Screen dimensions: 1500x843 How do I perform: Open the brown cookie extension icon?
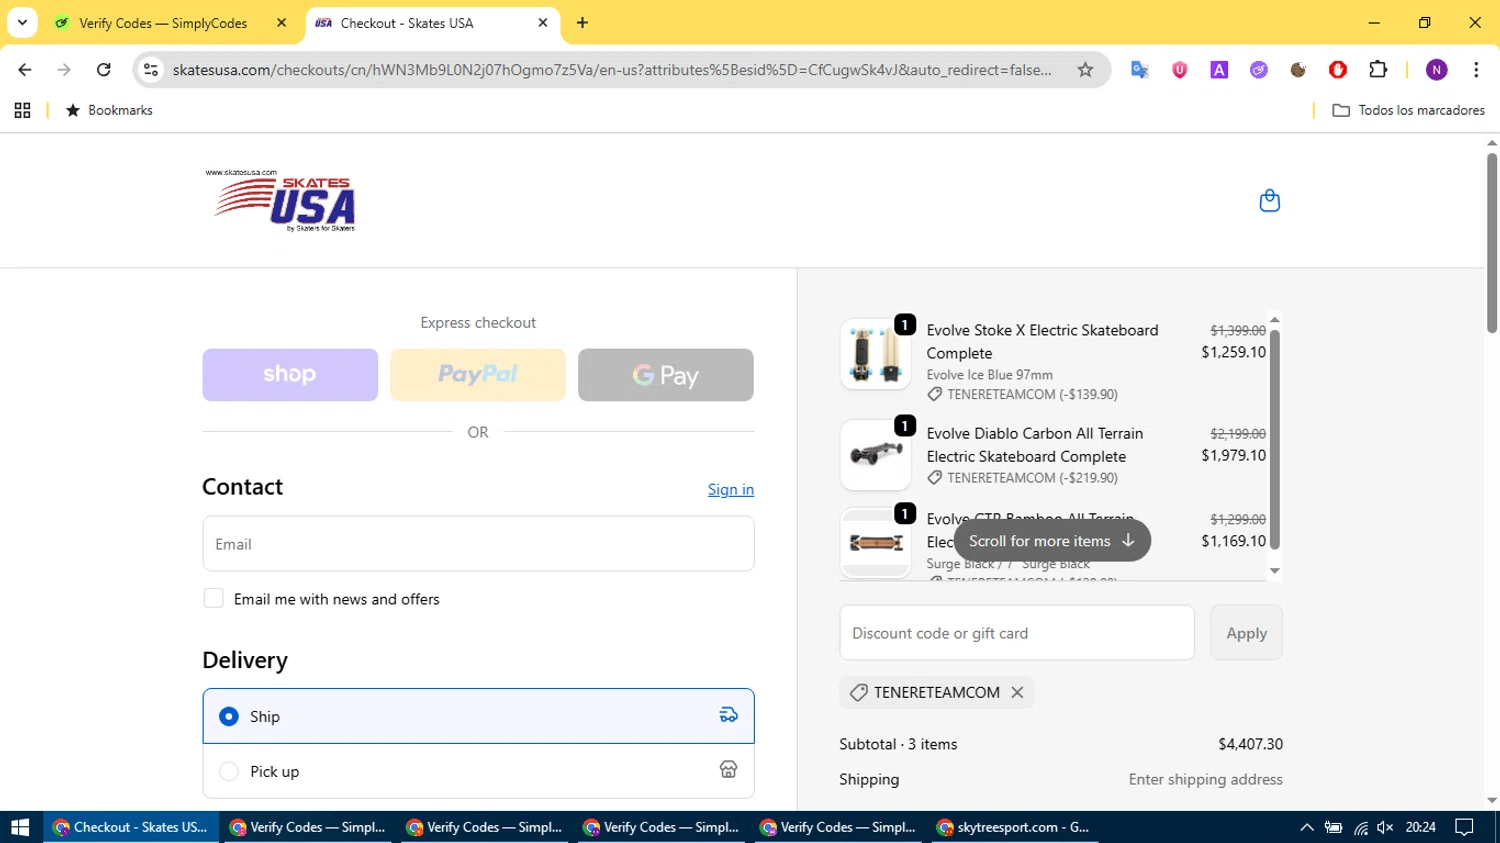(1298, 70)
